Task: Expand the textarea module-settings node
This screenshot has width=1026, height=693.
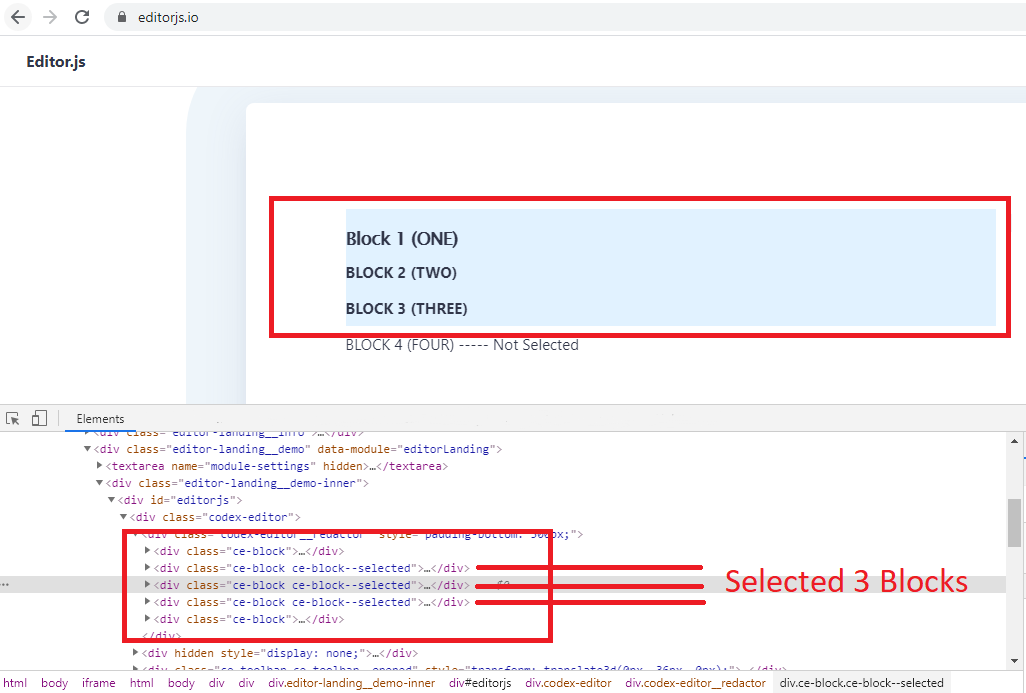Action: (x=99, y=466)
